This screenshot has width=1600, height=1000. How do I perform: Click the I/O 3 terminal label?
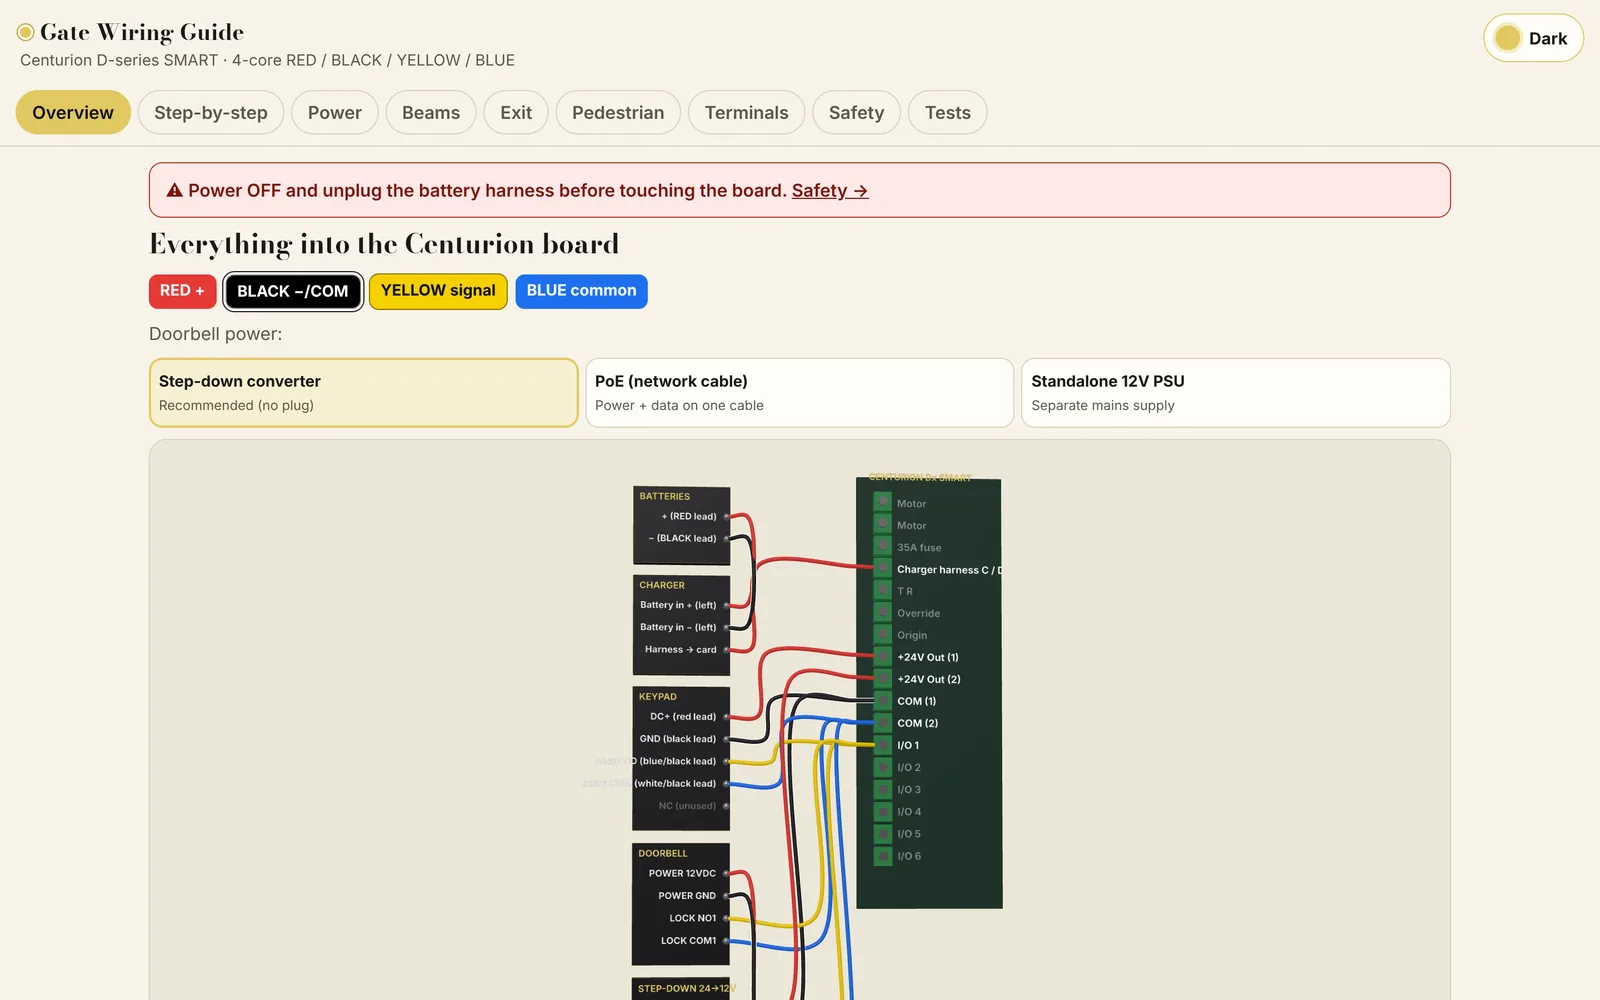click(x=909, y=790)
